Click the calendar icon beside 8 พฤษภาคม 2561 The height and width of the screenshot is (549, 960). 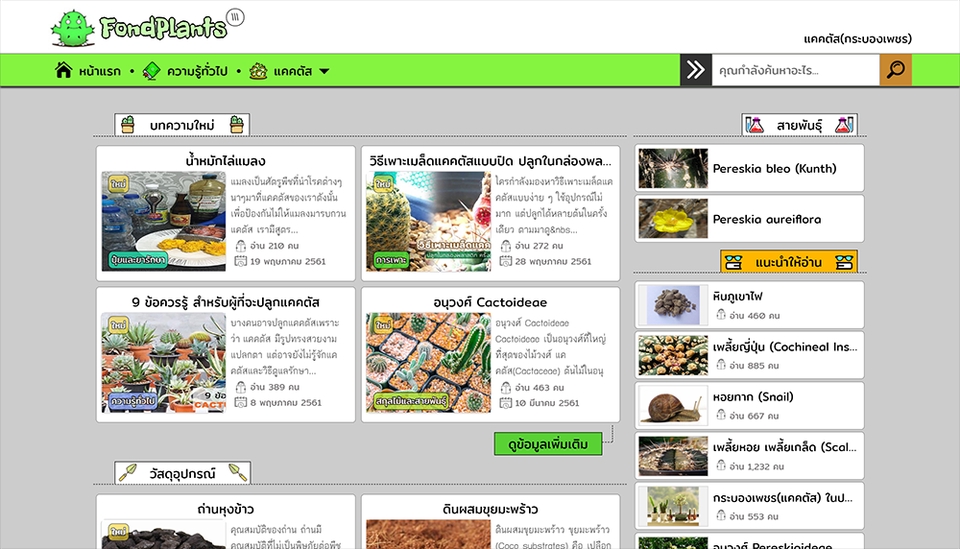point(241,403)
